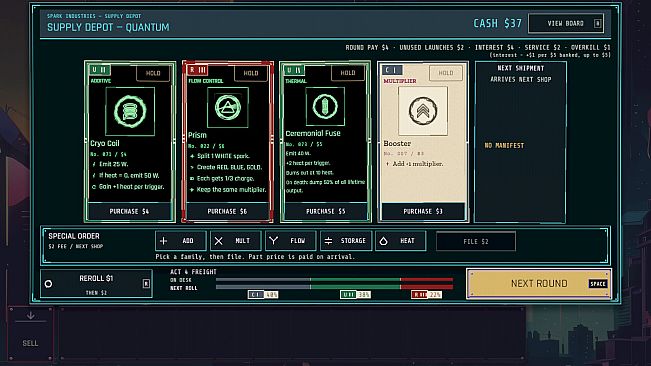This screenshot has width=651, height=366.
Task: Click the U II 38% freight badge
Action: click(355, 295)
